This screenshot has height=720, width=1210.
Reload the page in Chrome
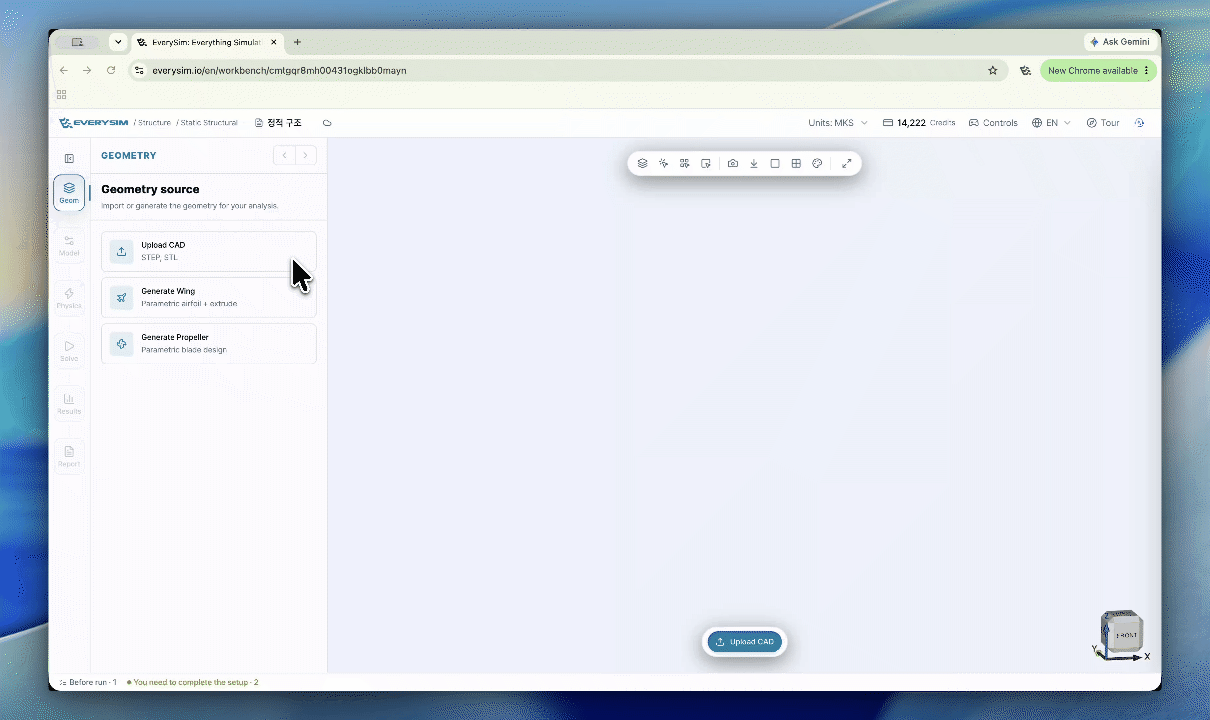point(111,71)
